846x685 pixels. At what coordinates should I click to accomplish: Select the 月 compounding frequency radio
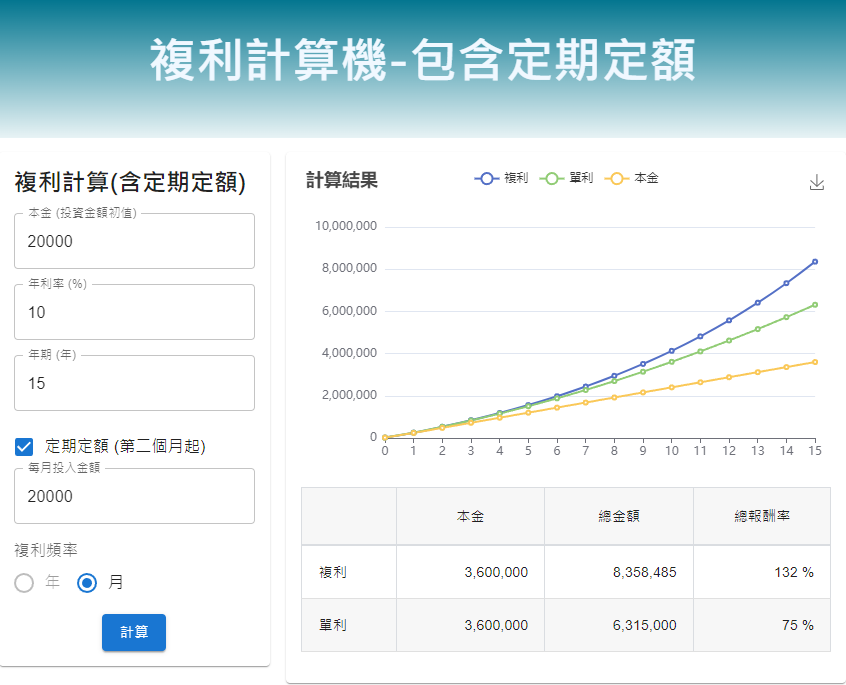click(x=88, y=582)
